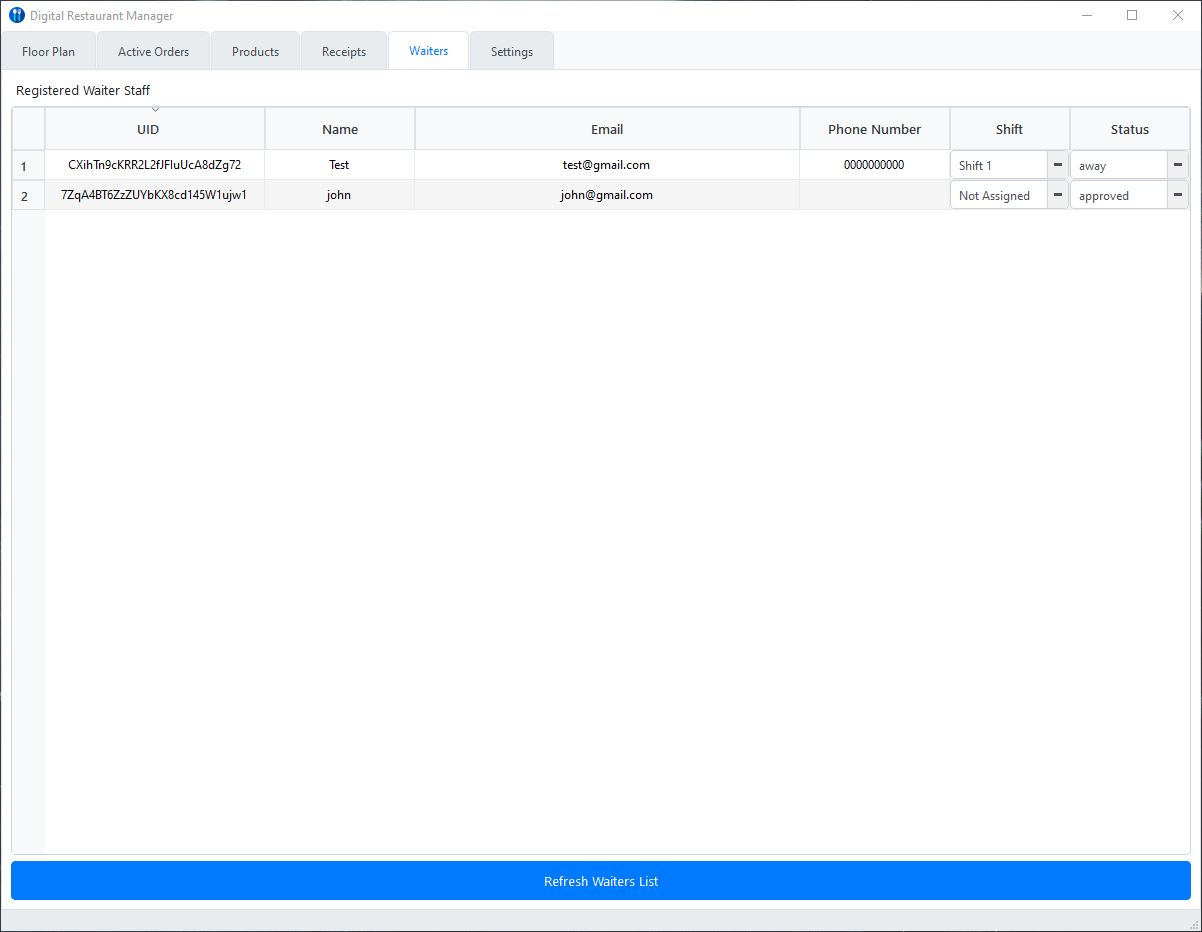The image size is (1202, 932).
Task: Select the test@gmail.com email cell
Action: point(606,165)
